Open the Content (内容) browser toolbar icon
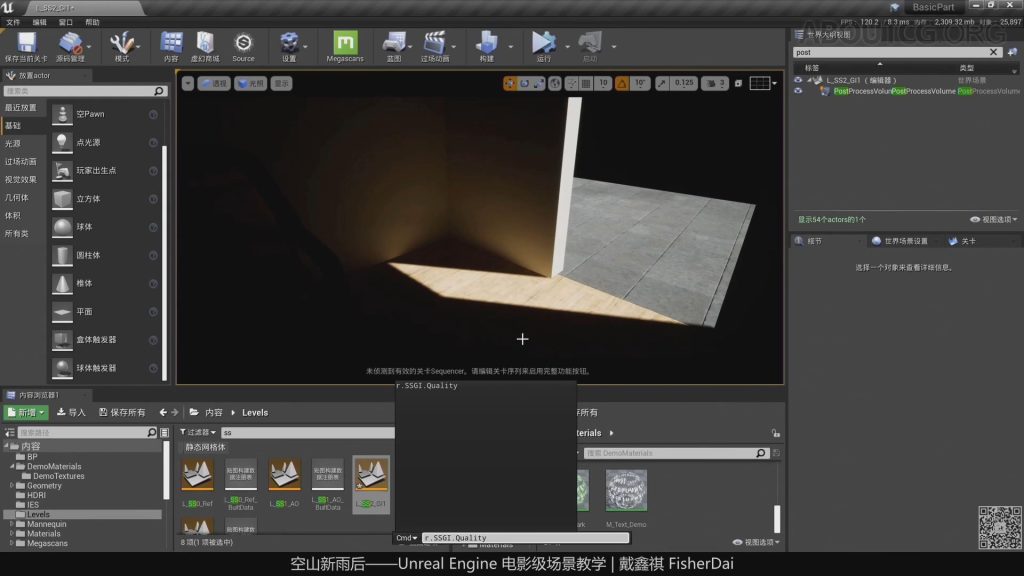 tap(171, 42)
